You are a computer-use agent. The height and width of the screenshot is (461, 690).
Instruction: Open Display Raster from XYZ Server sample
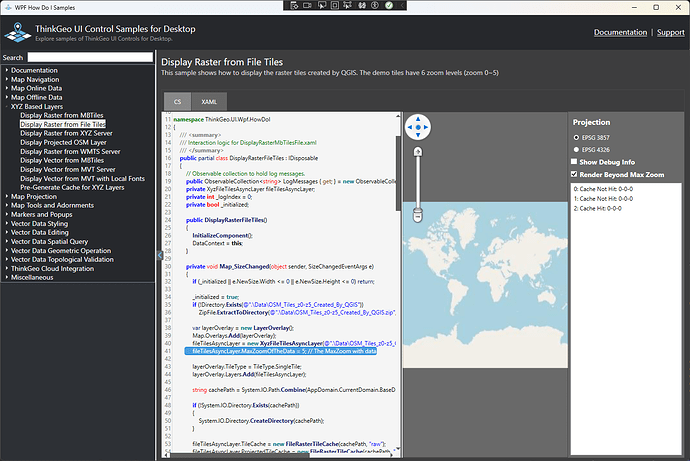click(x=66, y=133)
